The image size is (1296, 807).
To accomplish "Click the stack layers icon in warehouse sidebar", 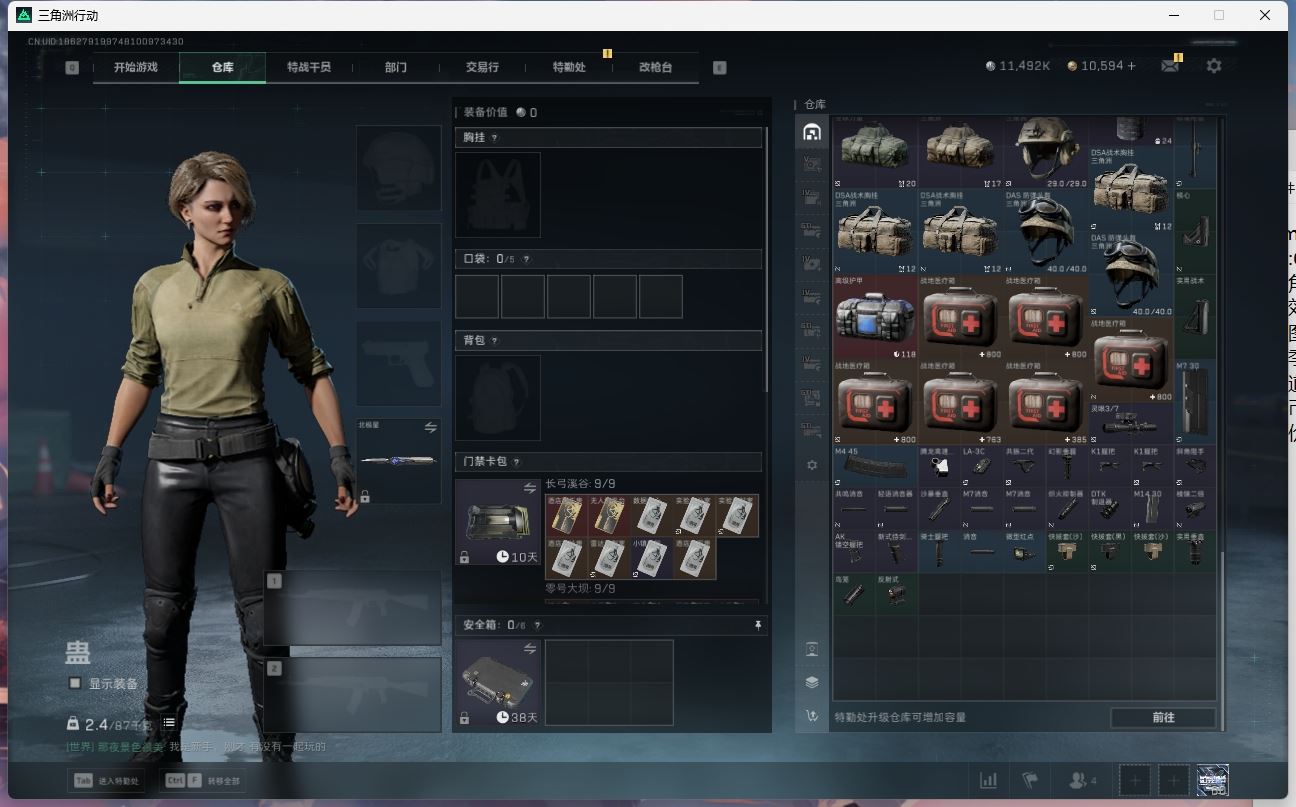I will (812, 682).
